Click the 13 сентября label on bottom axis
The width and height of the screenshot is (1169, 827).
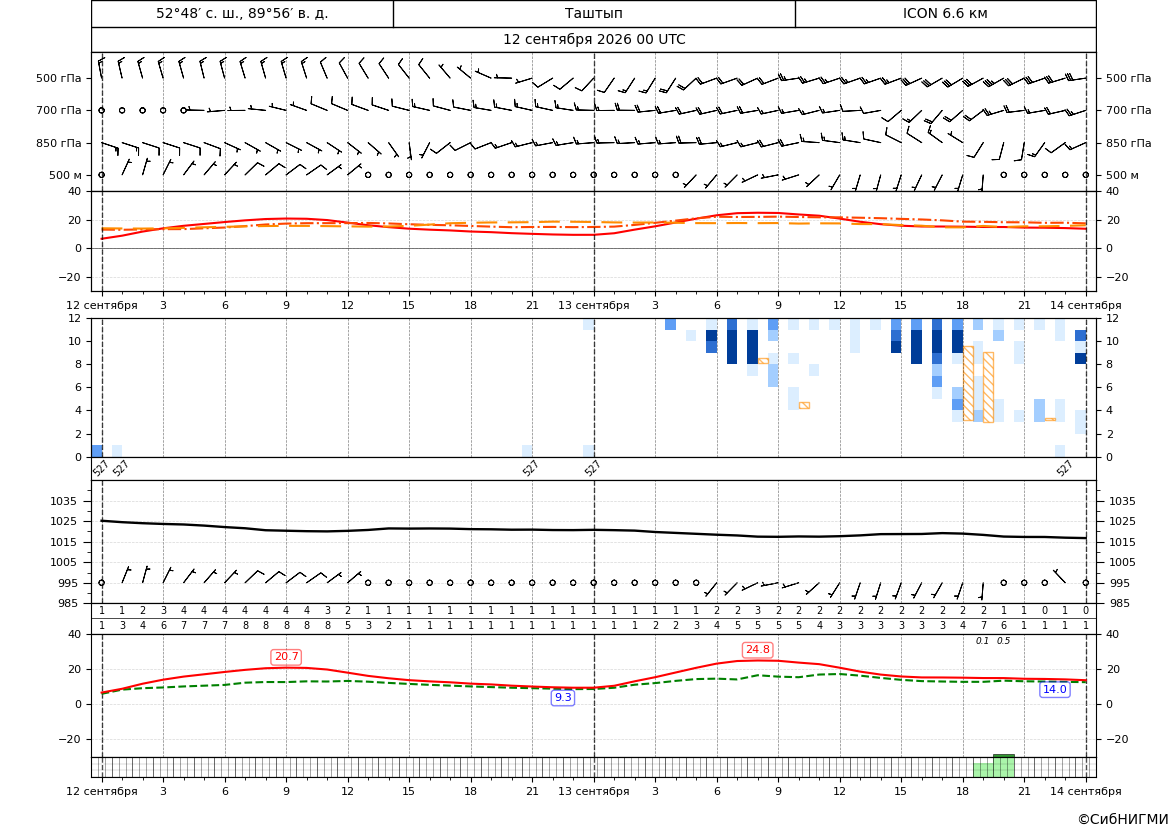coord(594,791)
